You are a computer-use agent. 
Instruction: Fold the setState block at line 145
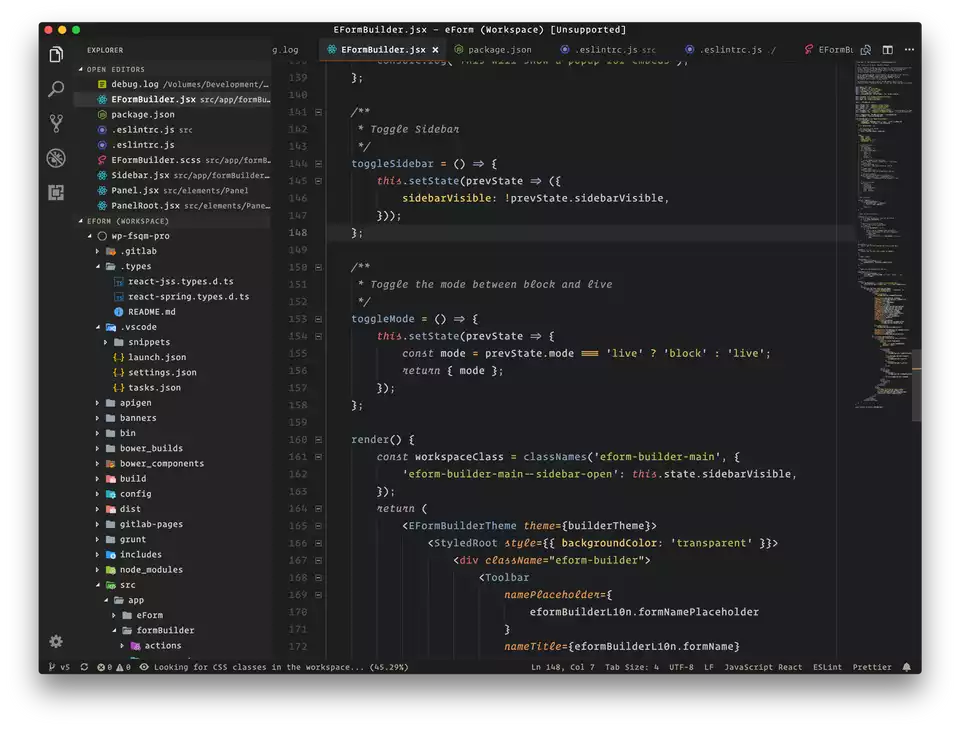(318, 181)
